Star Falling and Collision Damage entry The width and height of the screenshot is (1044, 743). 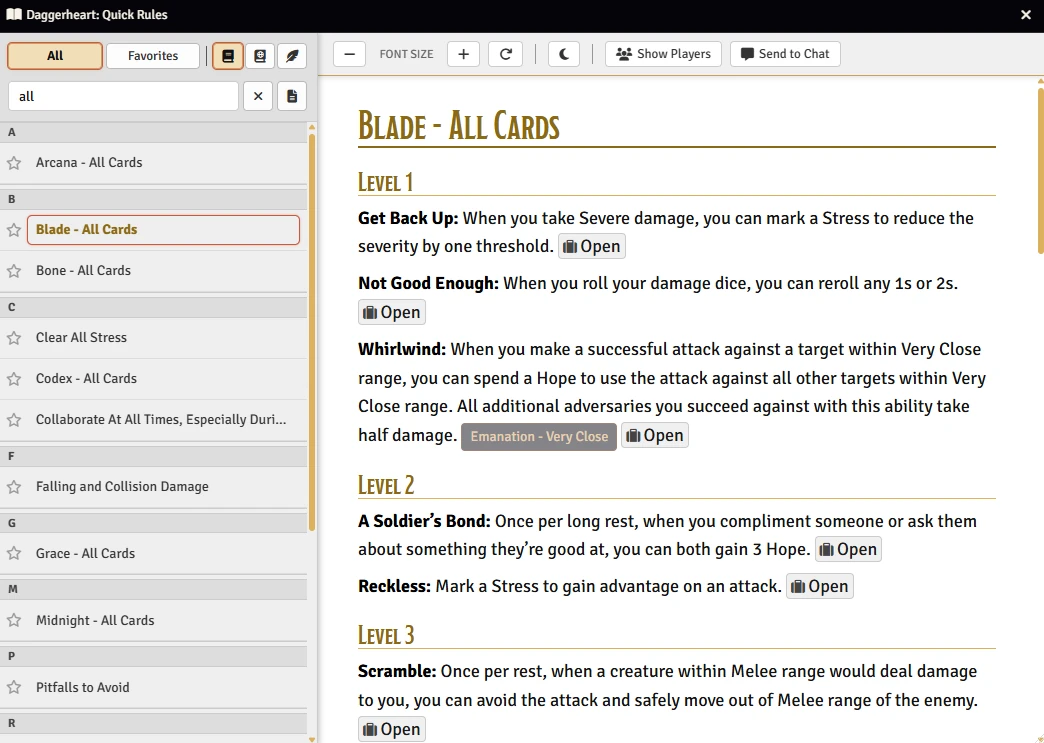(x=14, y=487)
